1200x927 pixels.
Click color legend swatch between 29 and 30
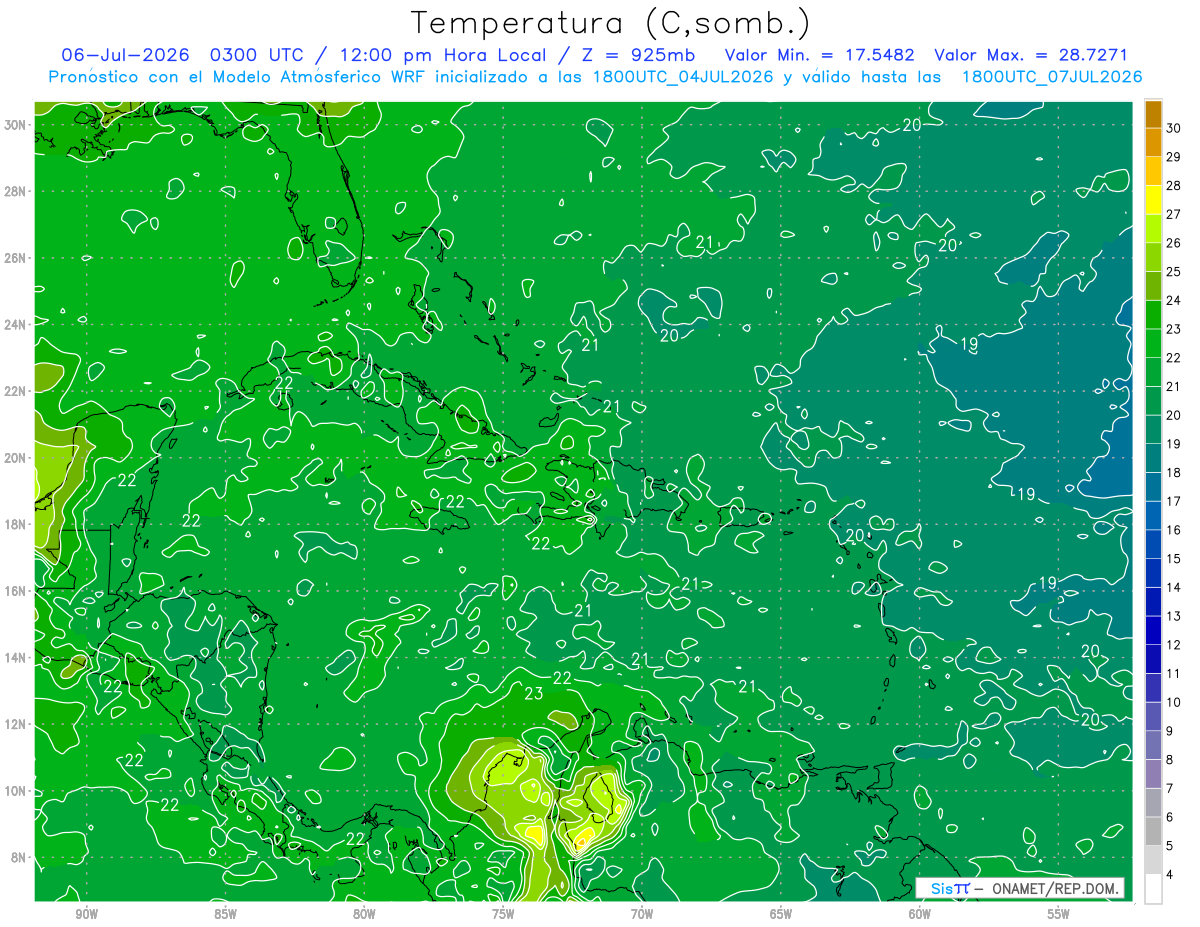1153,142
